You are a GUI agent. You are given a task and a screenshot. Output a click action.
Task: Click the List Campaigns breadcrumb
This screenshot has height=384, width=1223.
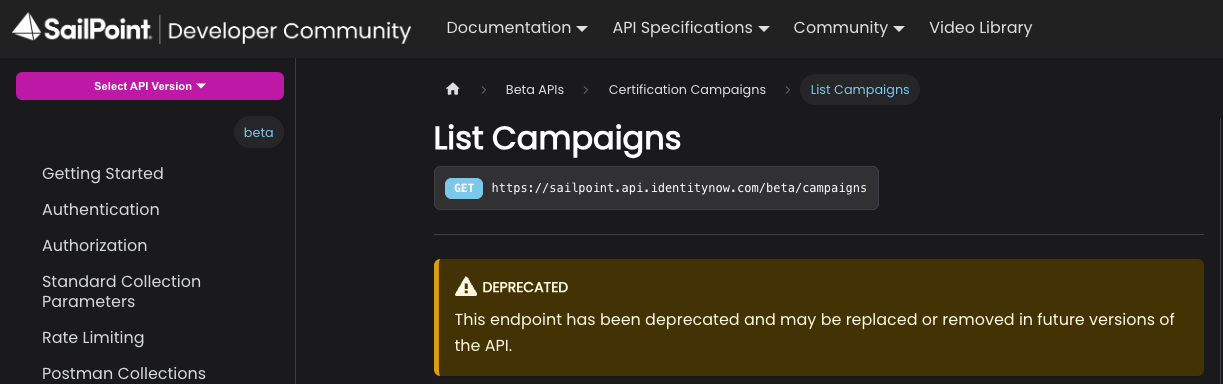click(860, 89)
